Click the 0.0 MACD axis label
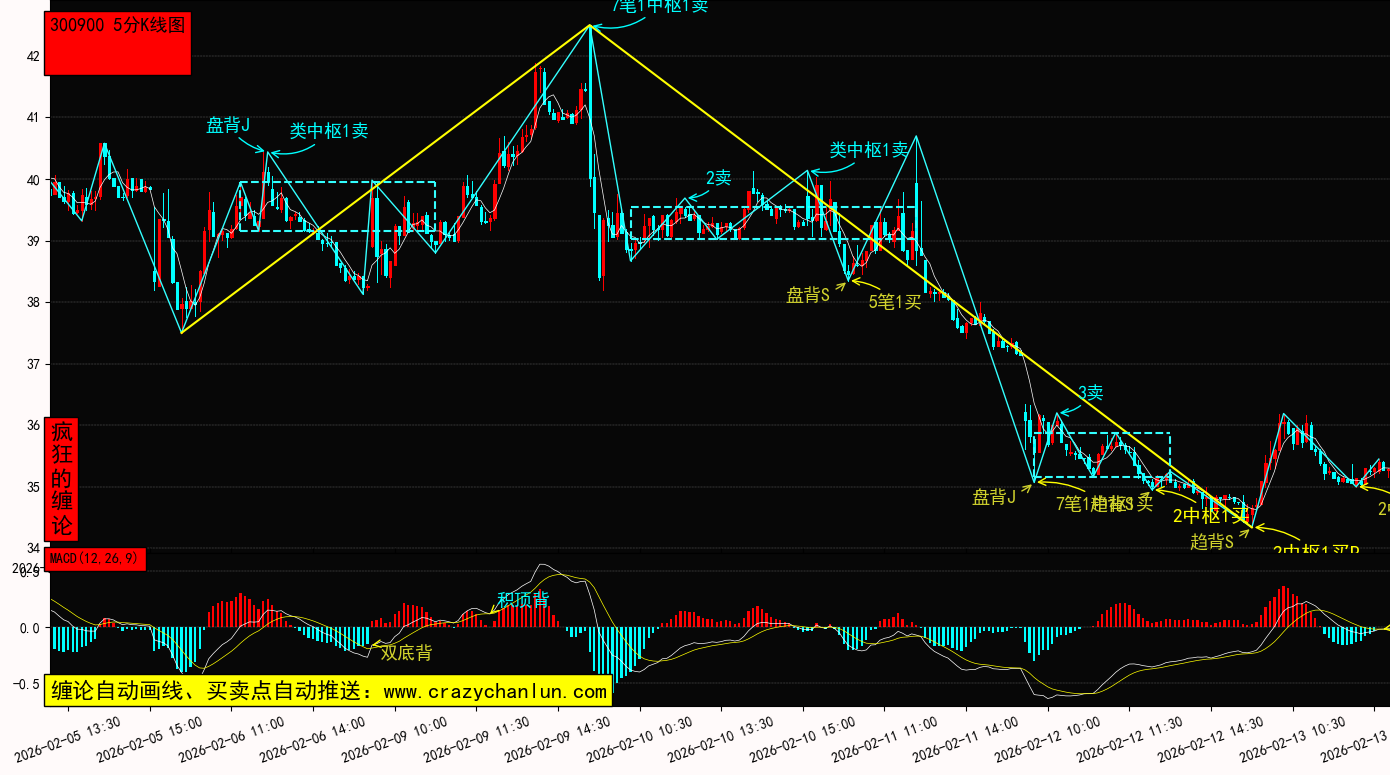 tap(28, 628)
